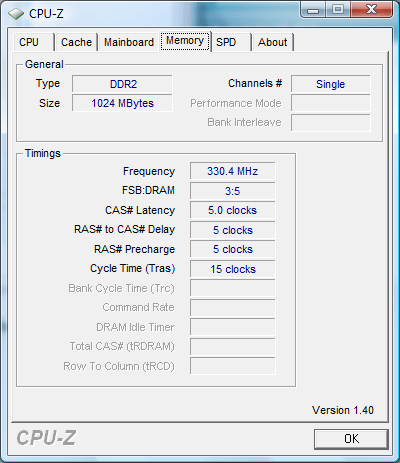Click the empty Row To Column (tRCD) field
Screen dimensions: 400x463
(233, 366)
